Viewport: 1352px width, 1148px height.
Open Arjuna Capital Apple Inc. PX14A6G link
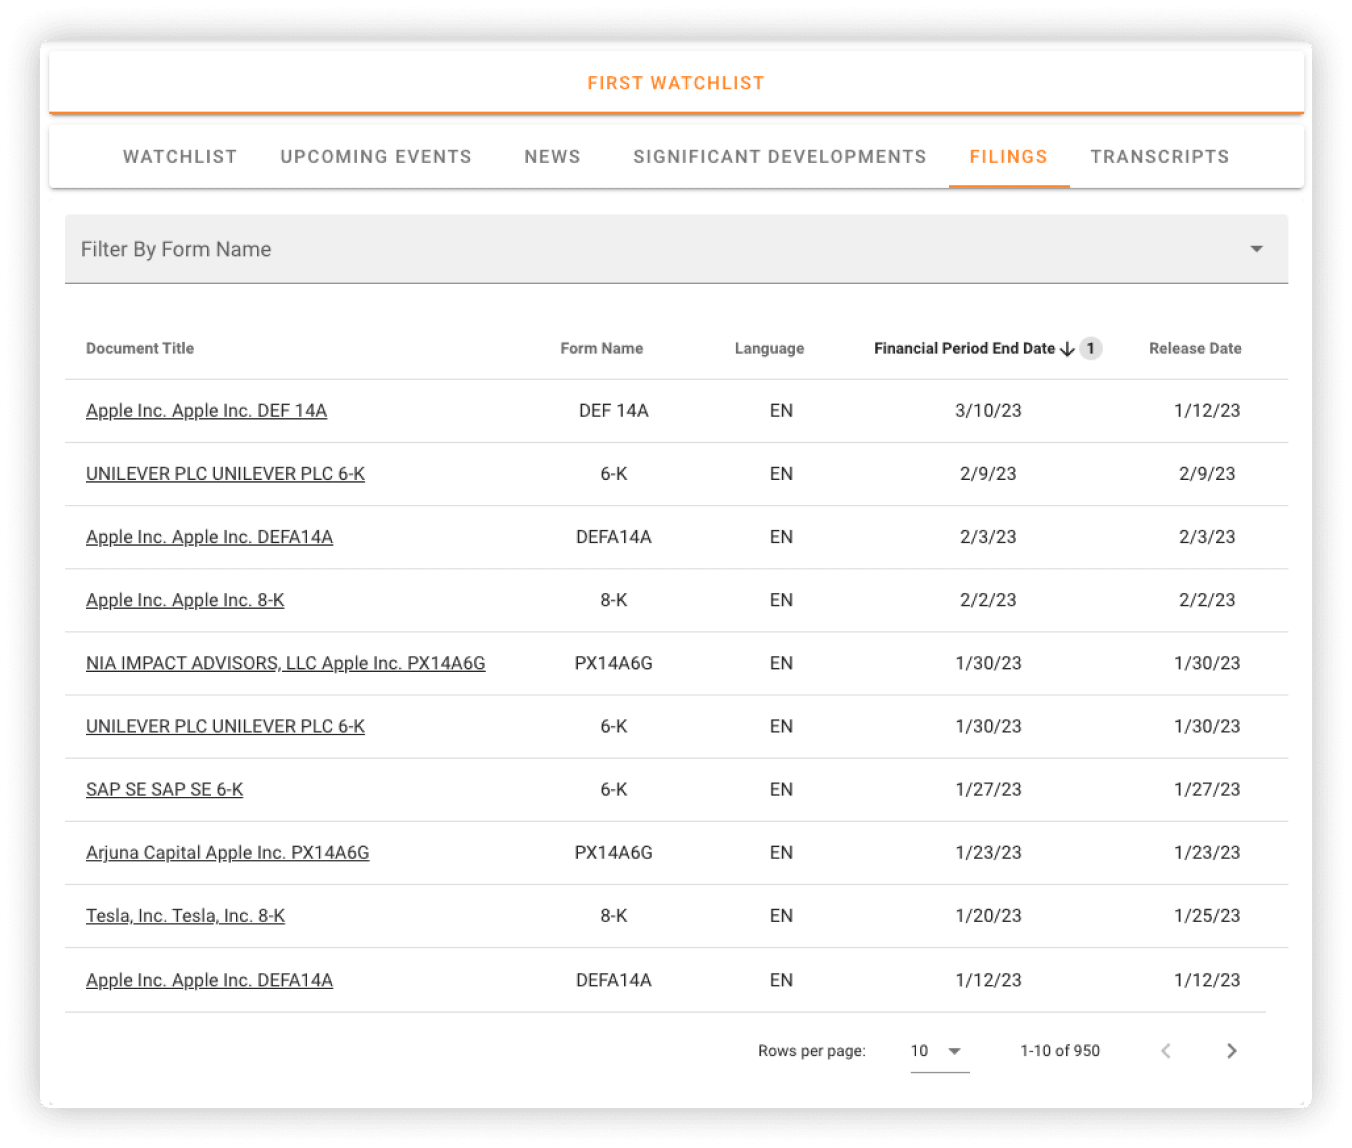pyautogui.click(x=227, y=853)
